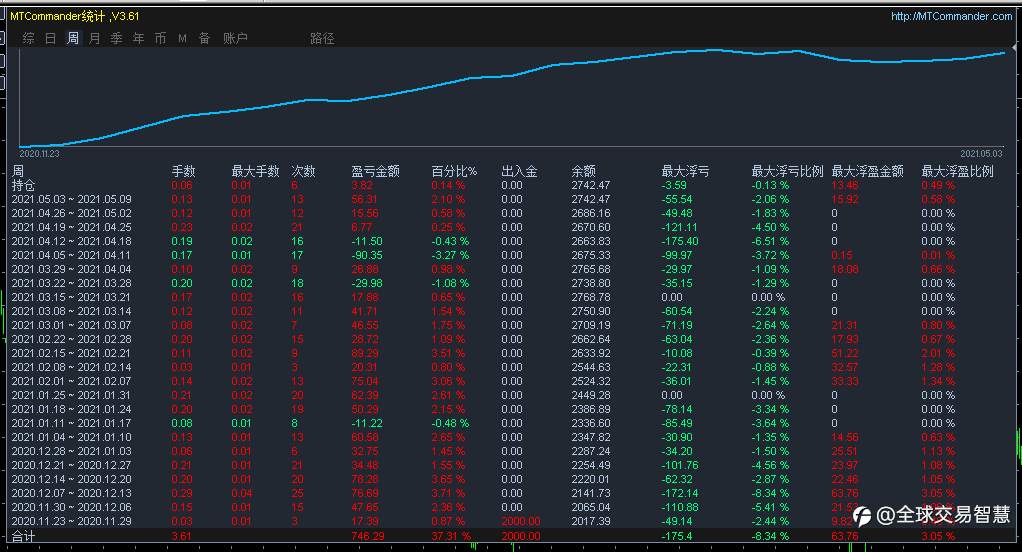
Task: Click total profit value 746.29
Action: [368, 536]
